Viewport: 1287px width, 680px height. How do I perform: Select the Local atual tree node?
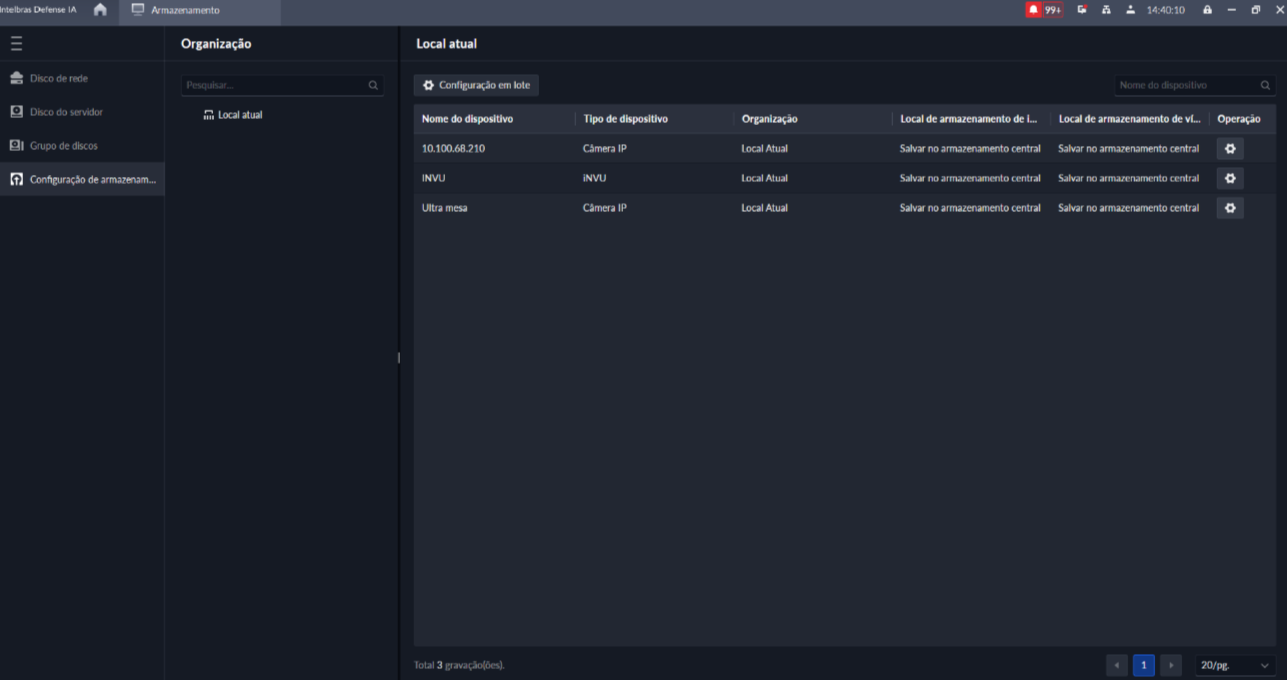[x=239, y=115]
